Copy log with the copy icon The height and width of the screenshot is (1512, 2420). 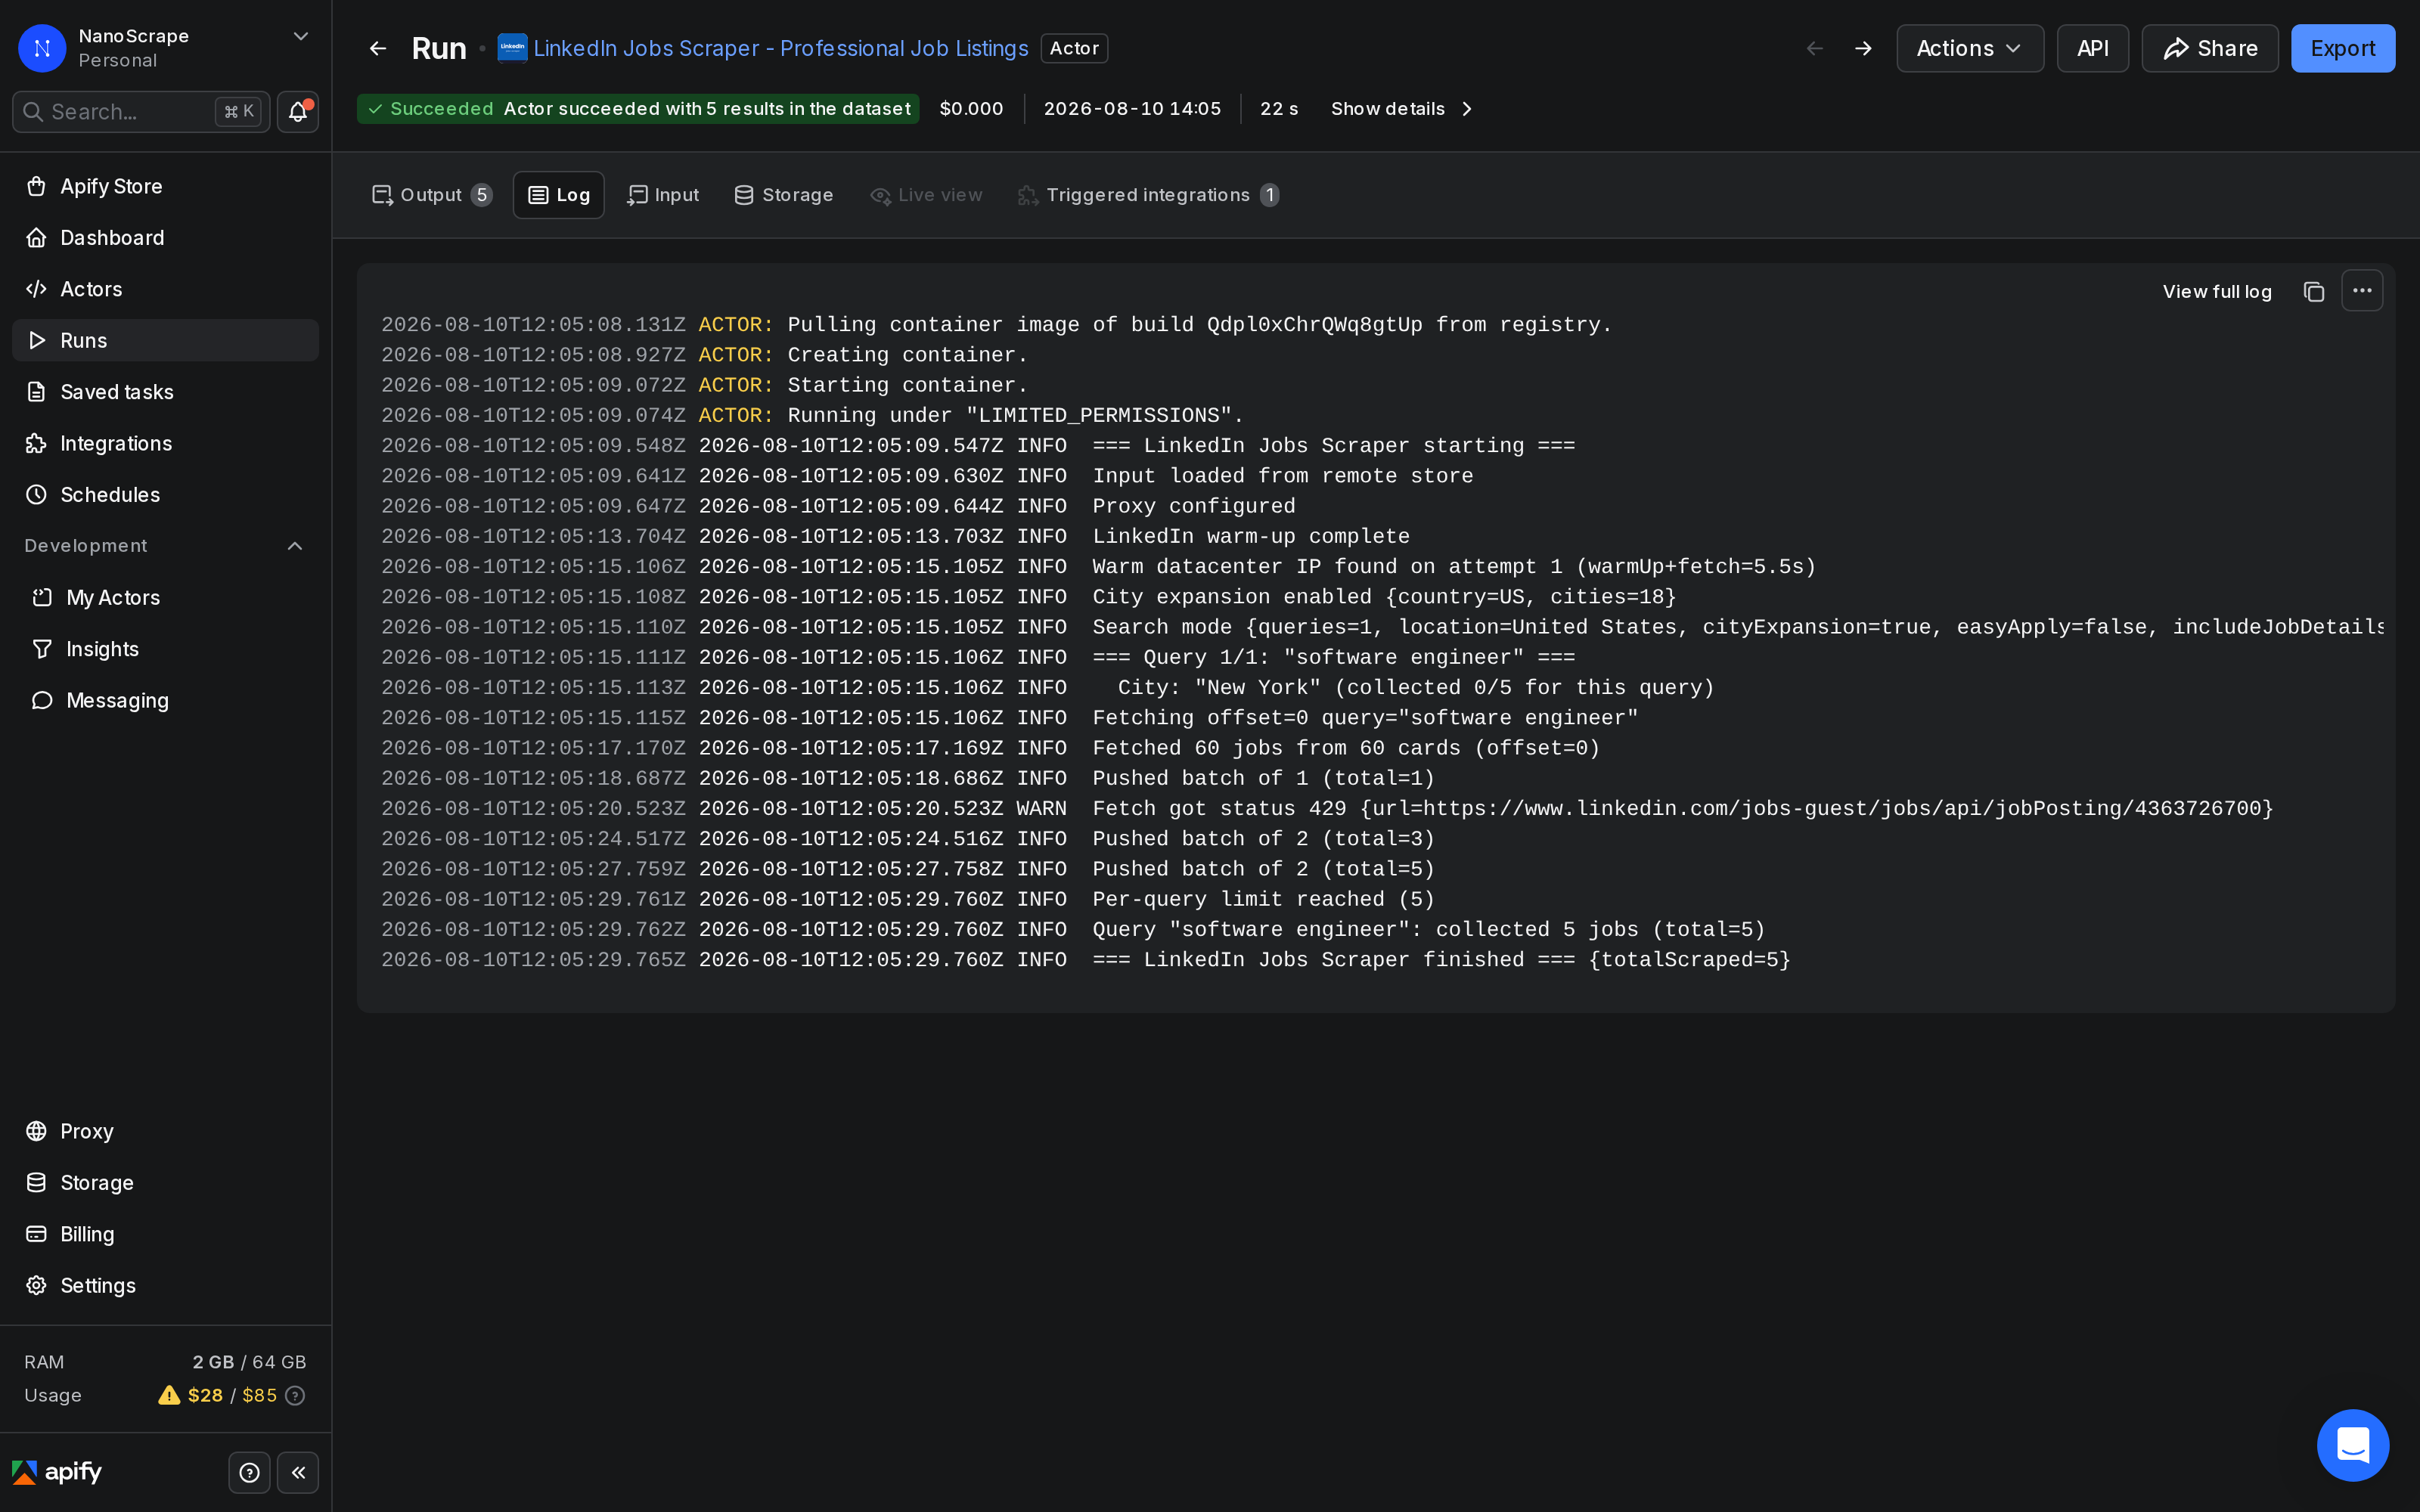click(x=2313, y=291)
